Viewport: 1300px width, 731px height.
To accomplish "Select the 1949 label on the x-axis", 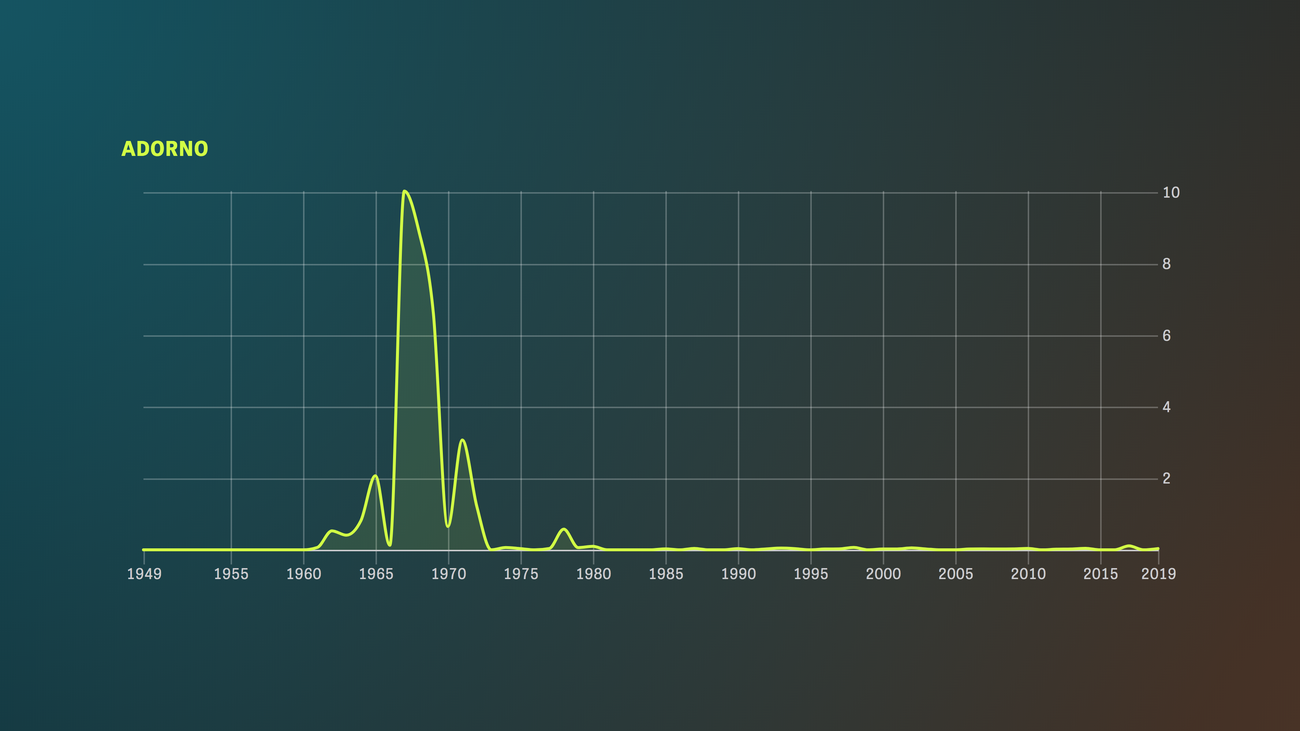I will pos(144,574).
